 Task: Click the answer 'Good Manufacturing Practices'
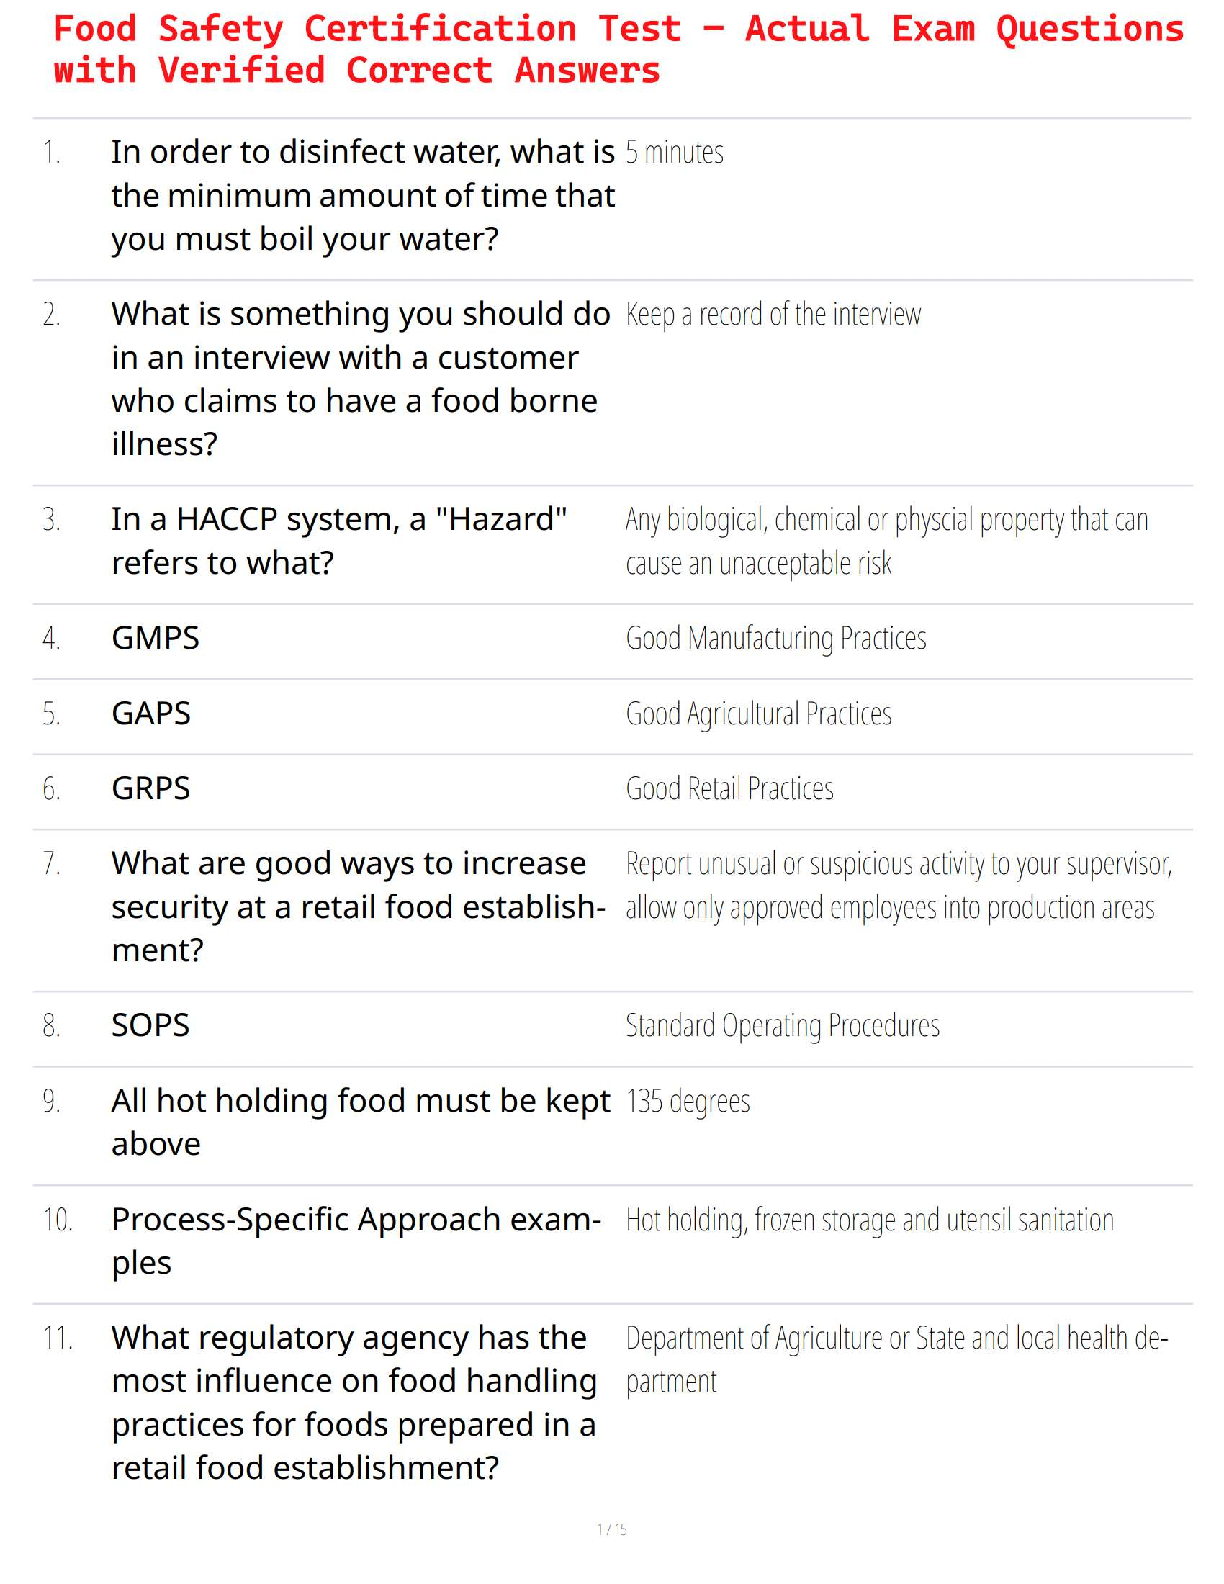click(x=776, y=639)
